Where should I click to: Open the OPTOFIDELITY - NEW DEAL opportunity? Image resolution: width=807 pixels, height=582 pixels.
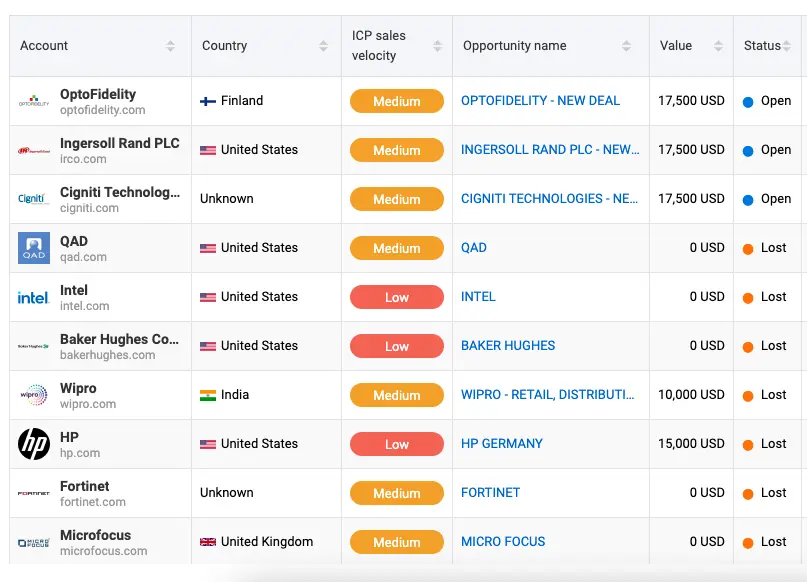click(x=540, y=101)
